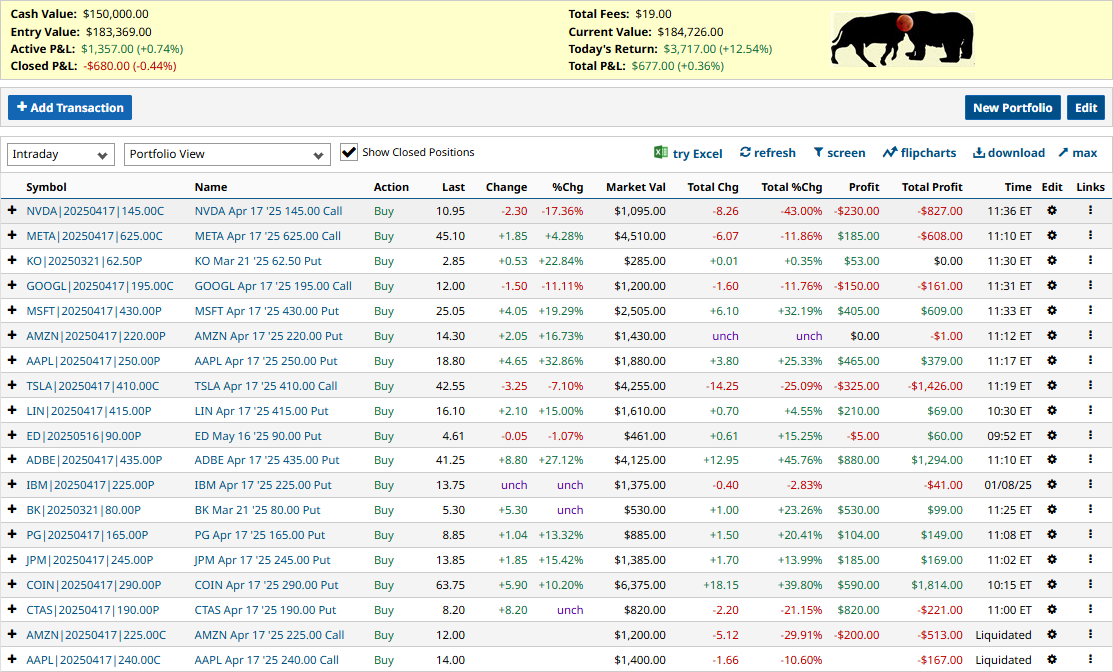Image resolution: width=1113 pixels, height=672 pixels.
Task: Open edit gear for KO 62.50P row
Action: coord(1052,260)
